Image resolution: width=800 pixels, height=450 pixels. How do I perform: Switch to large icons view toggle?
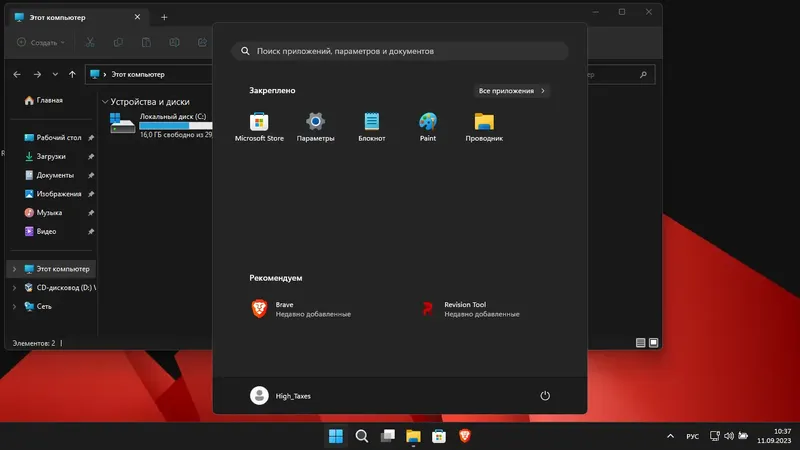pyautogui.click(x=654, y=343)
